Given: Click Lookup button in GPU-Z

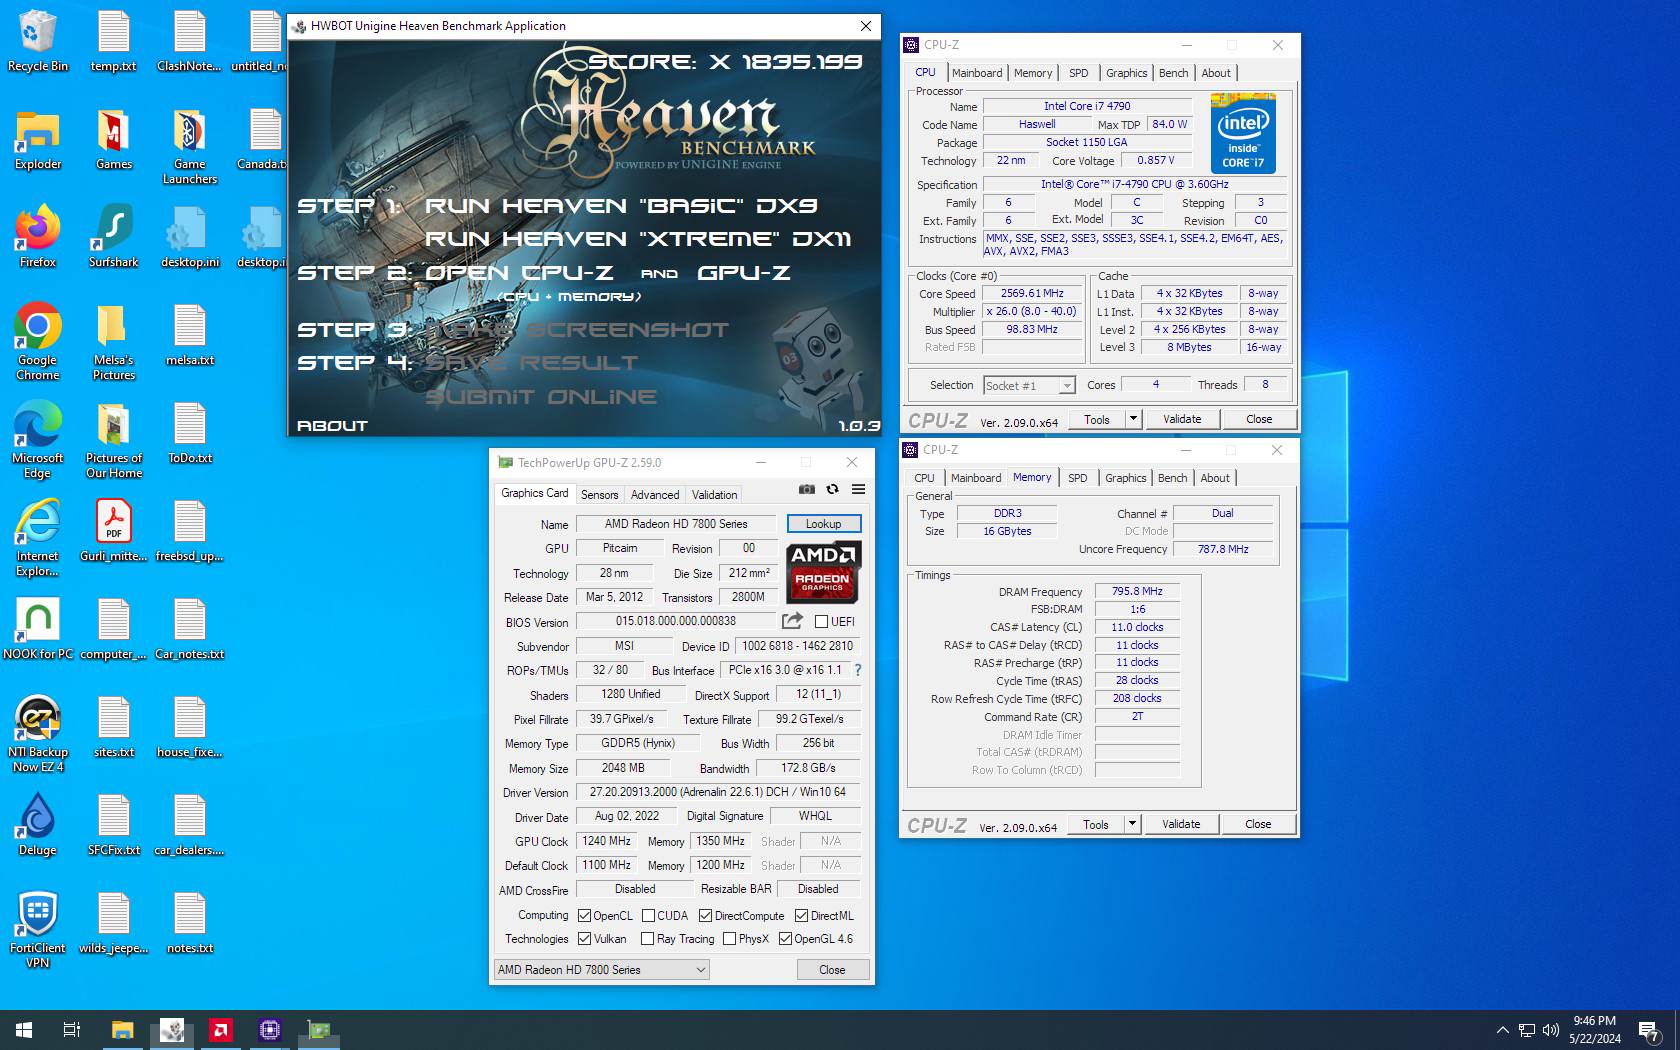Looking at the screenshot, I should point(823,524).
